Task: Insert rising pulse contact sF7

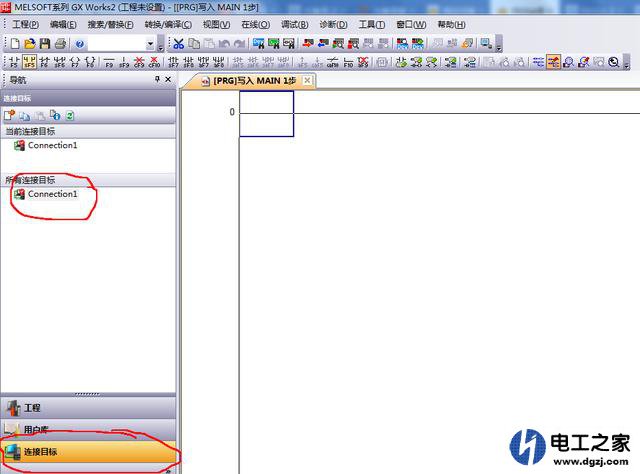Action: (173, 62)
